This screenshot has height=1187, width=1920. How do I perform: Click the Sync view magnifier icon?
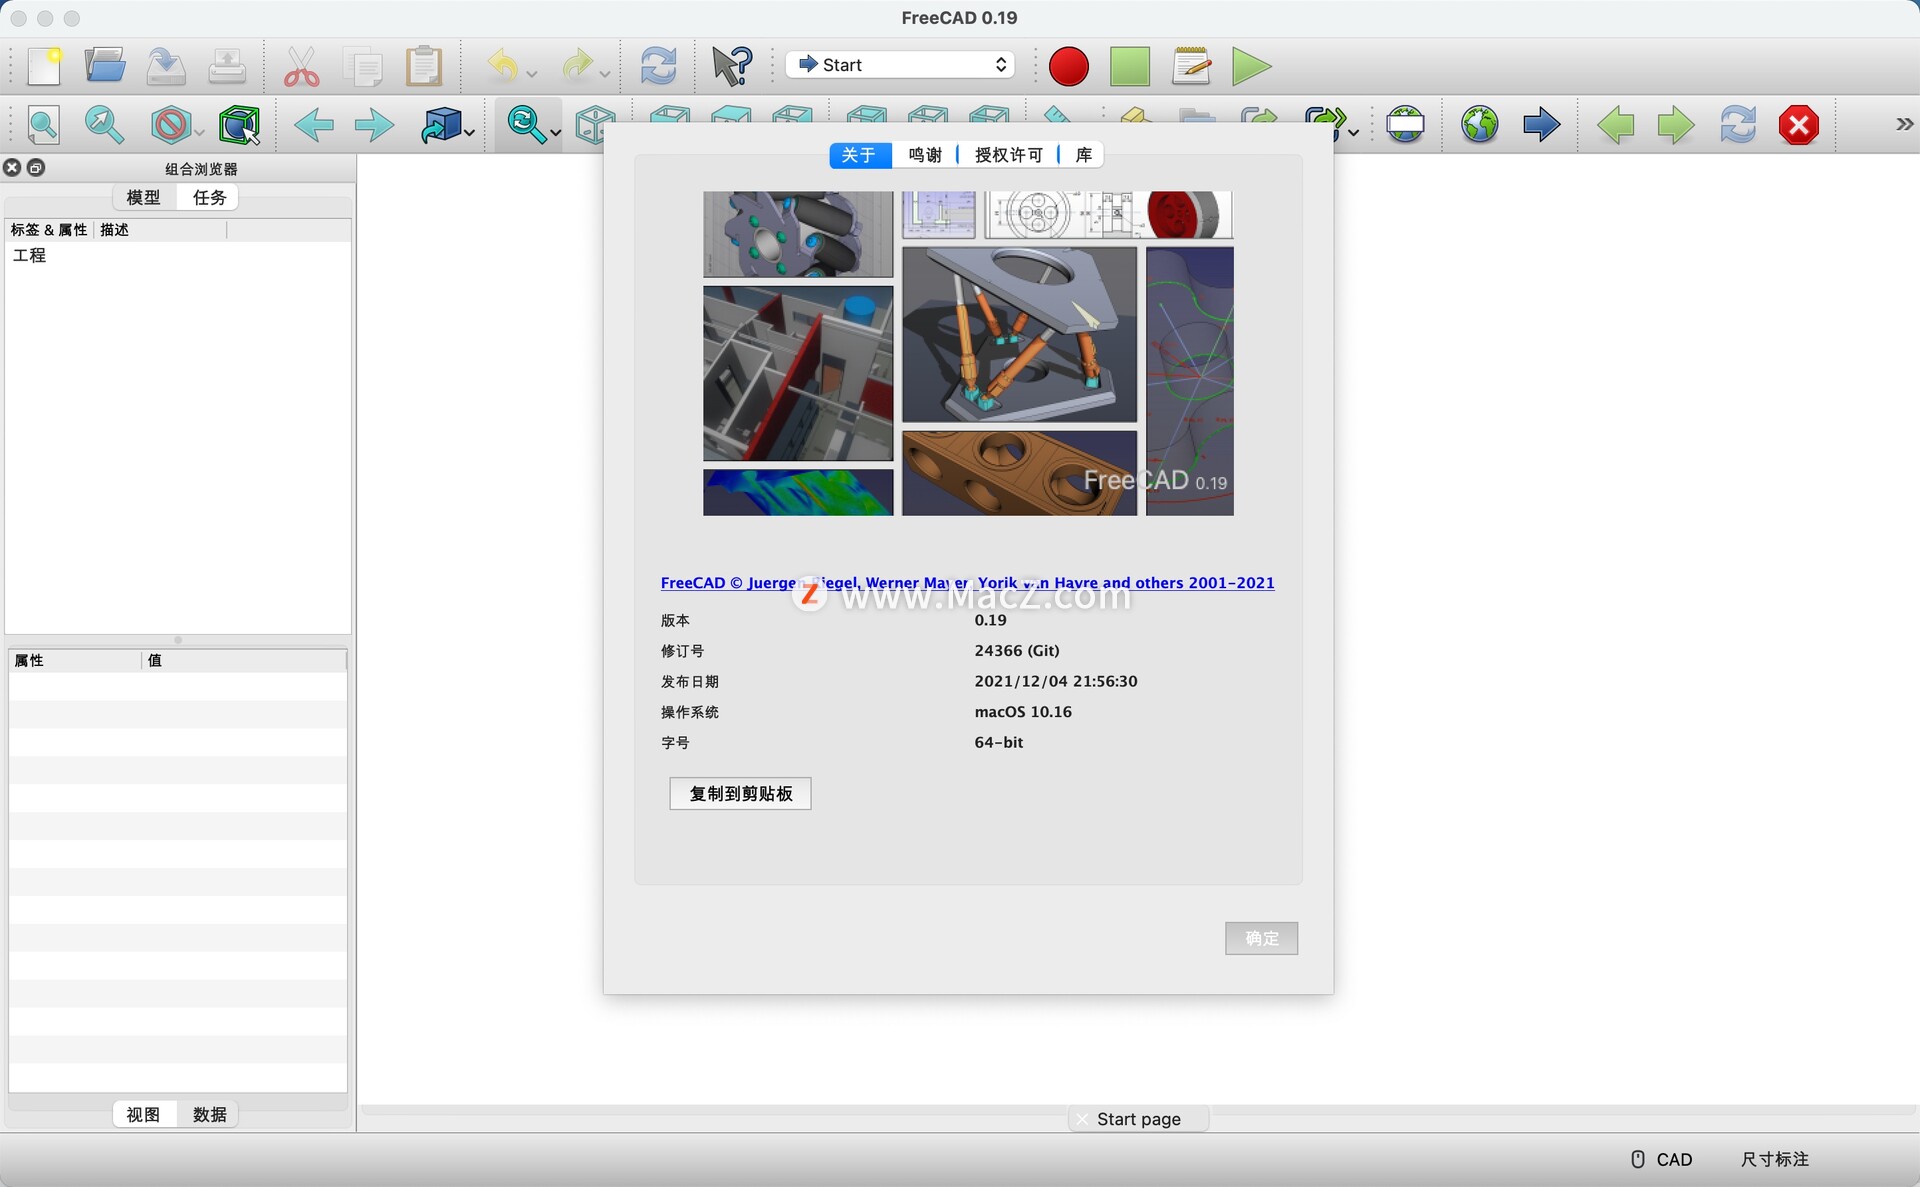(526, 125)
